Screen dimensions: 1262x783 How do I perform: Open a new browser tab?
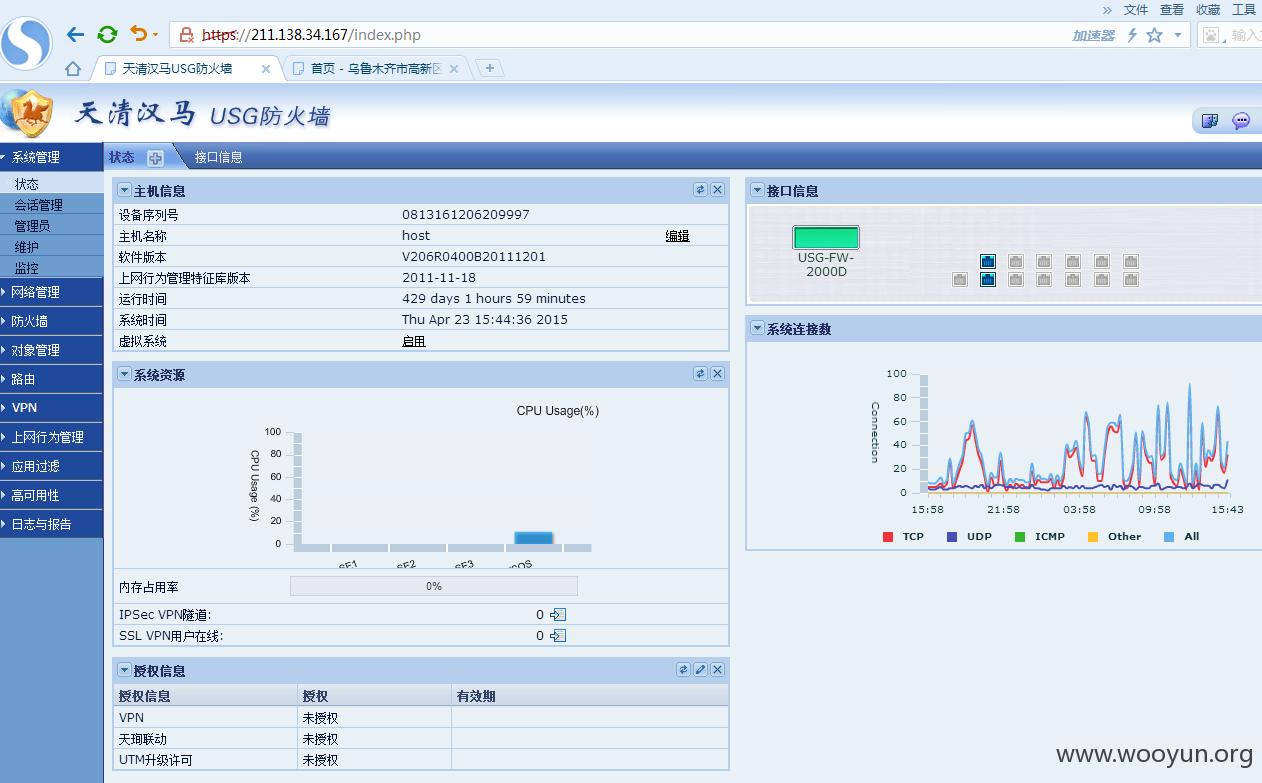[x=490, y=68]
